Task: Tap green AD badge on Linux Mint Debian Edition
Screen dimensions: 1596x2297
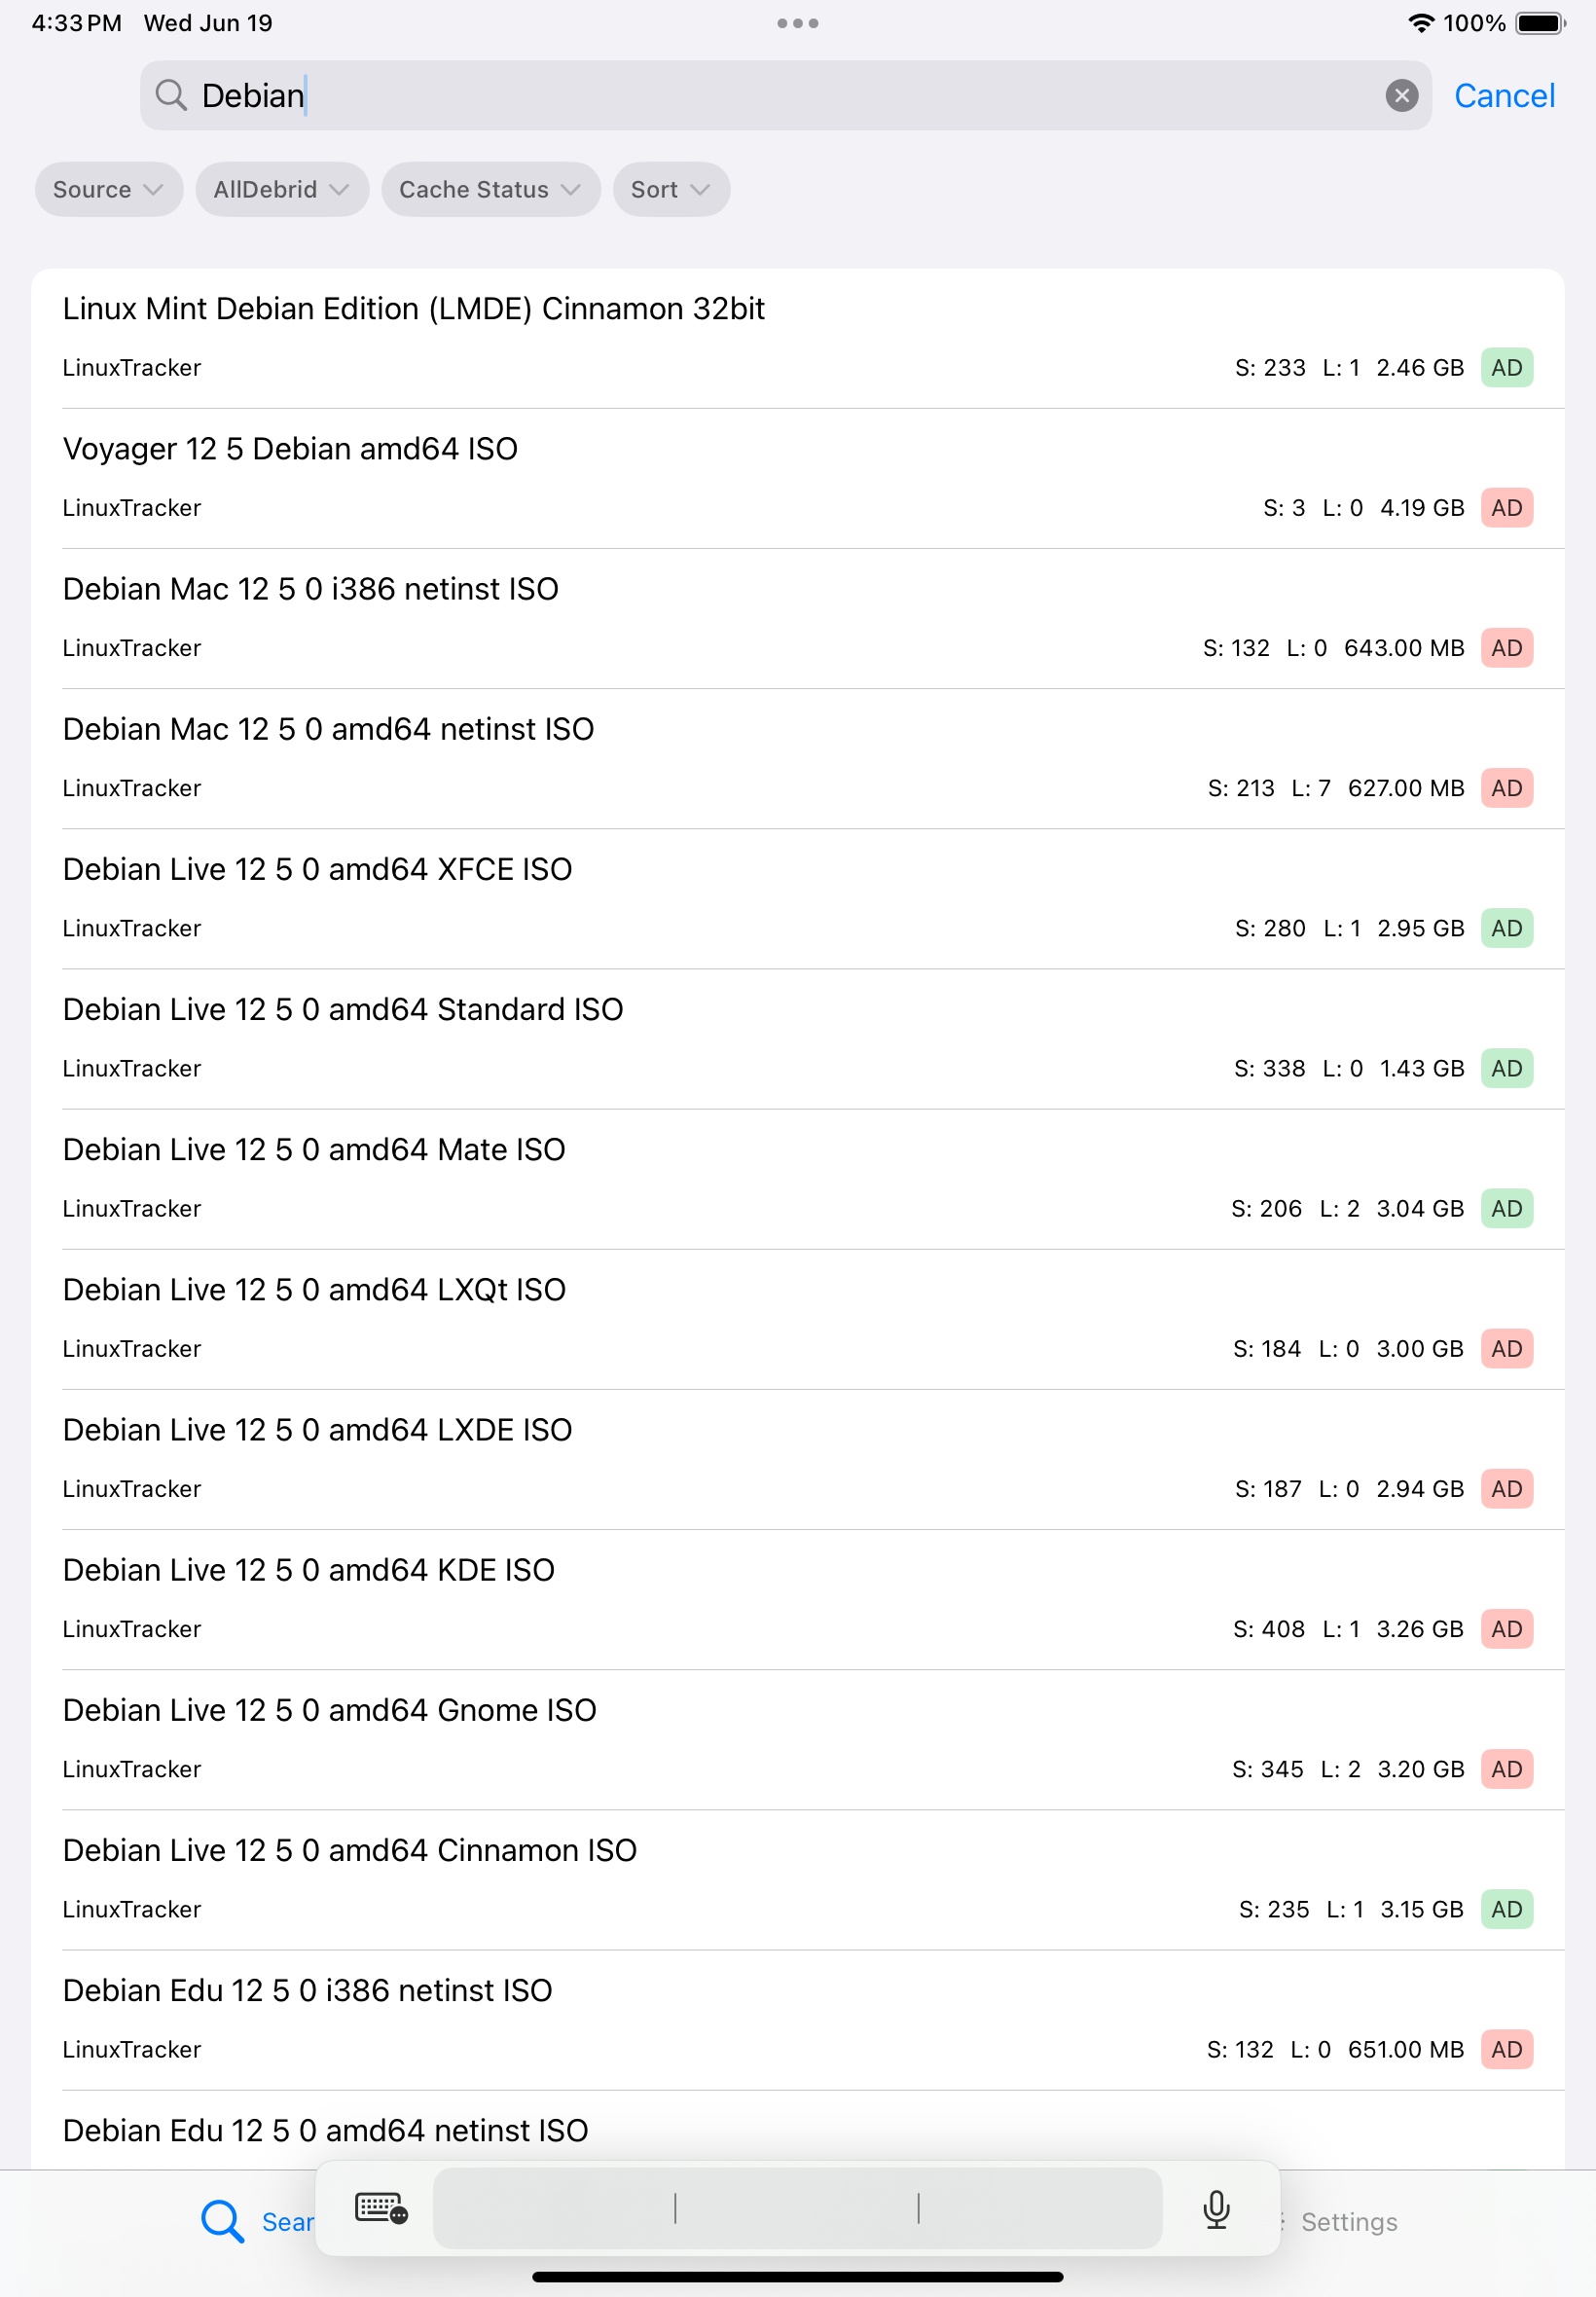Action: coord(1506,368)
